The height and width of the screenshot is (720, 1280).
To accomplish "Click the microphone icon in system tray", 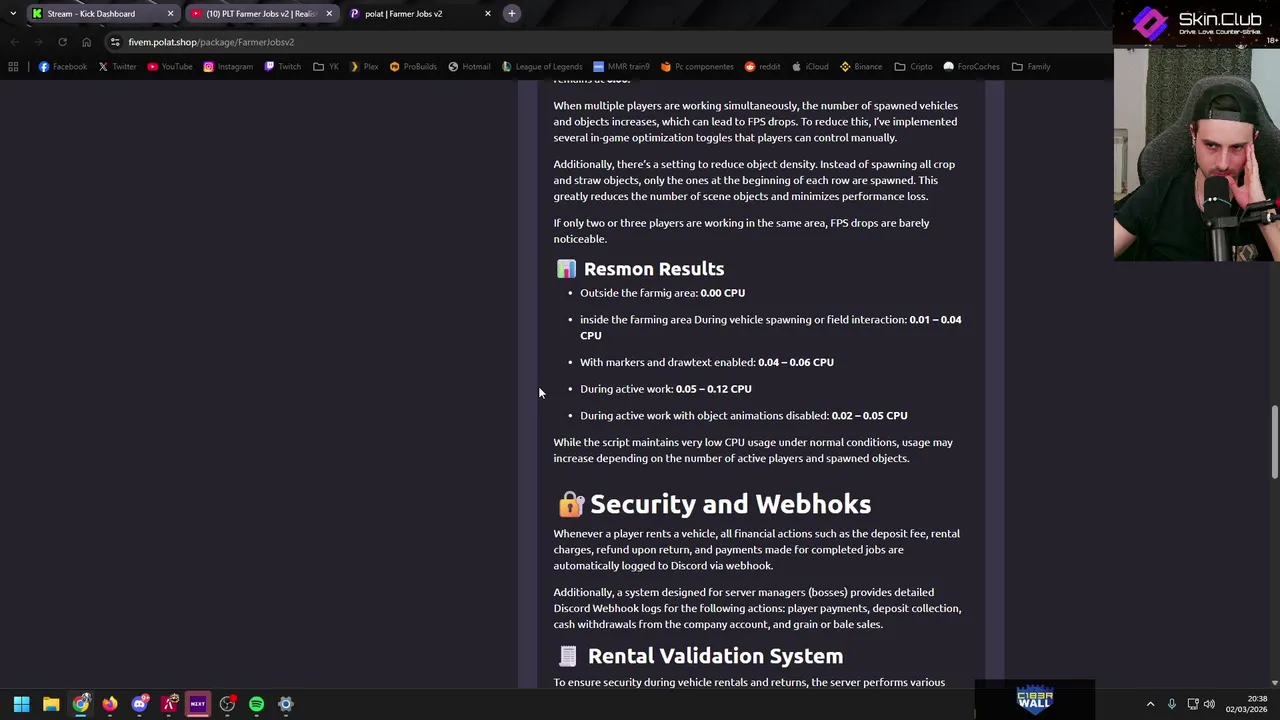I will pos(1171,704).
